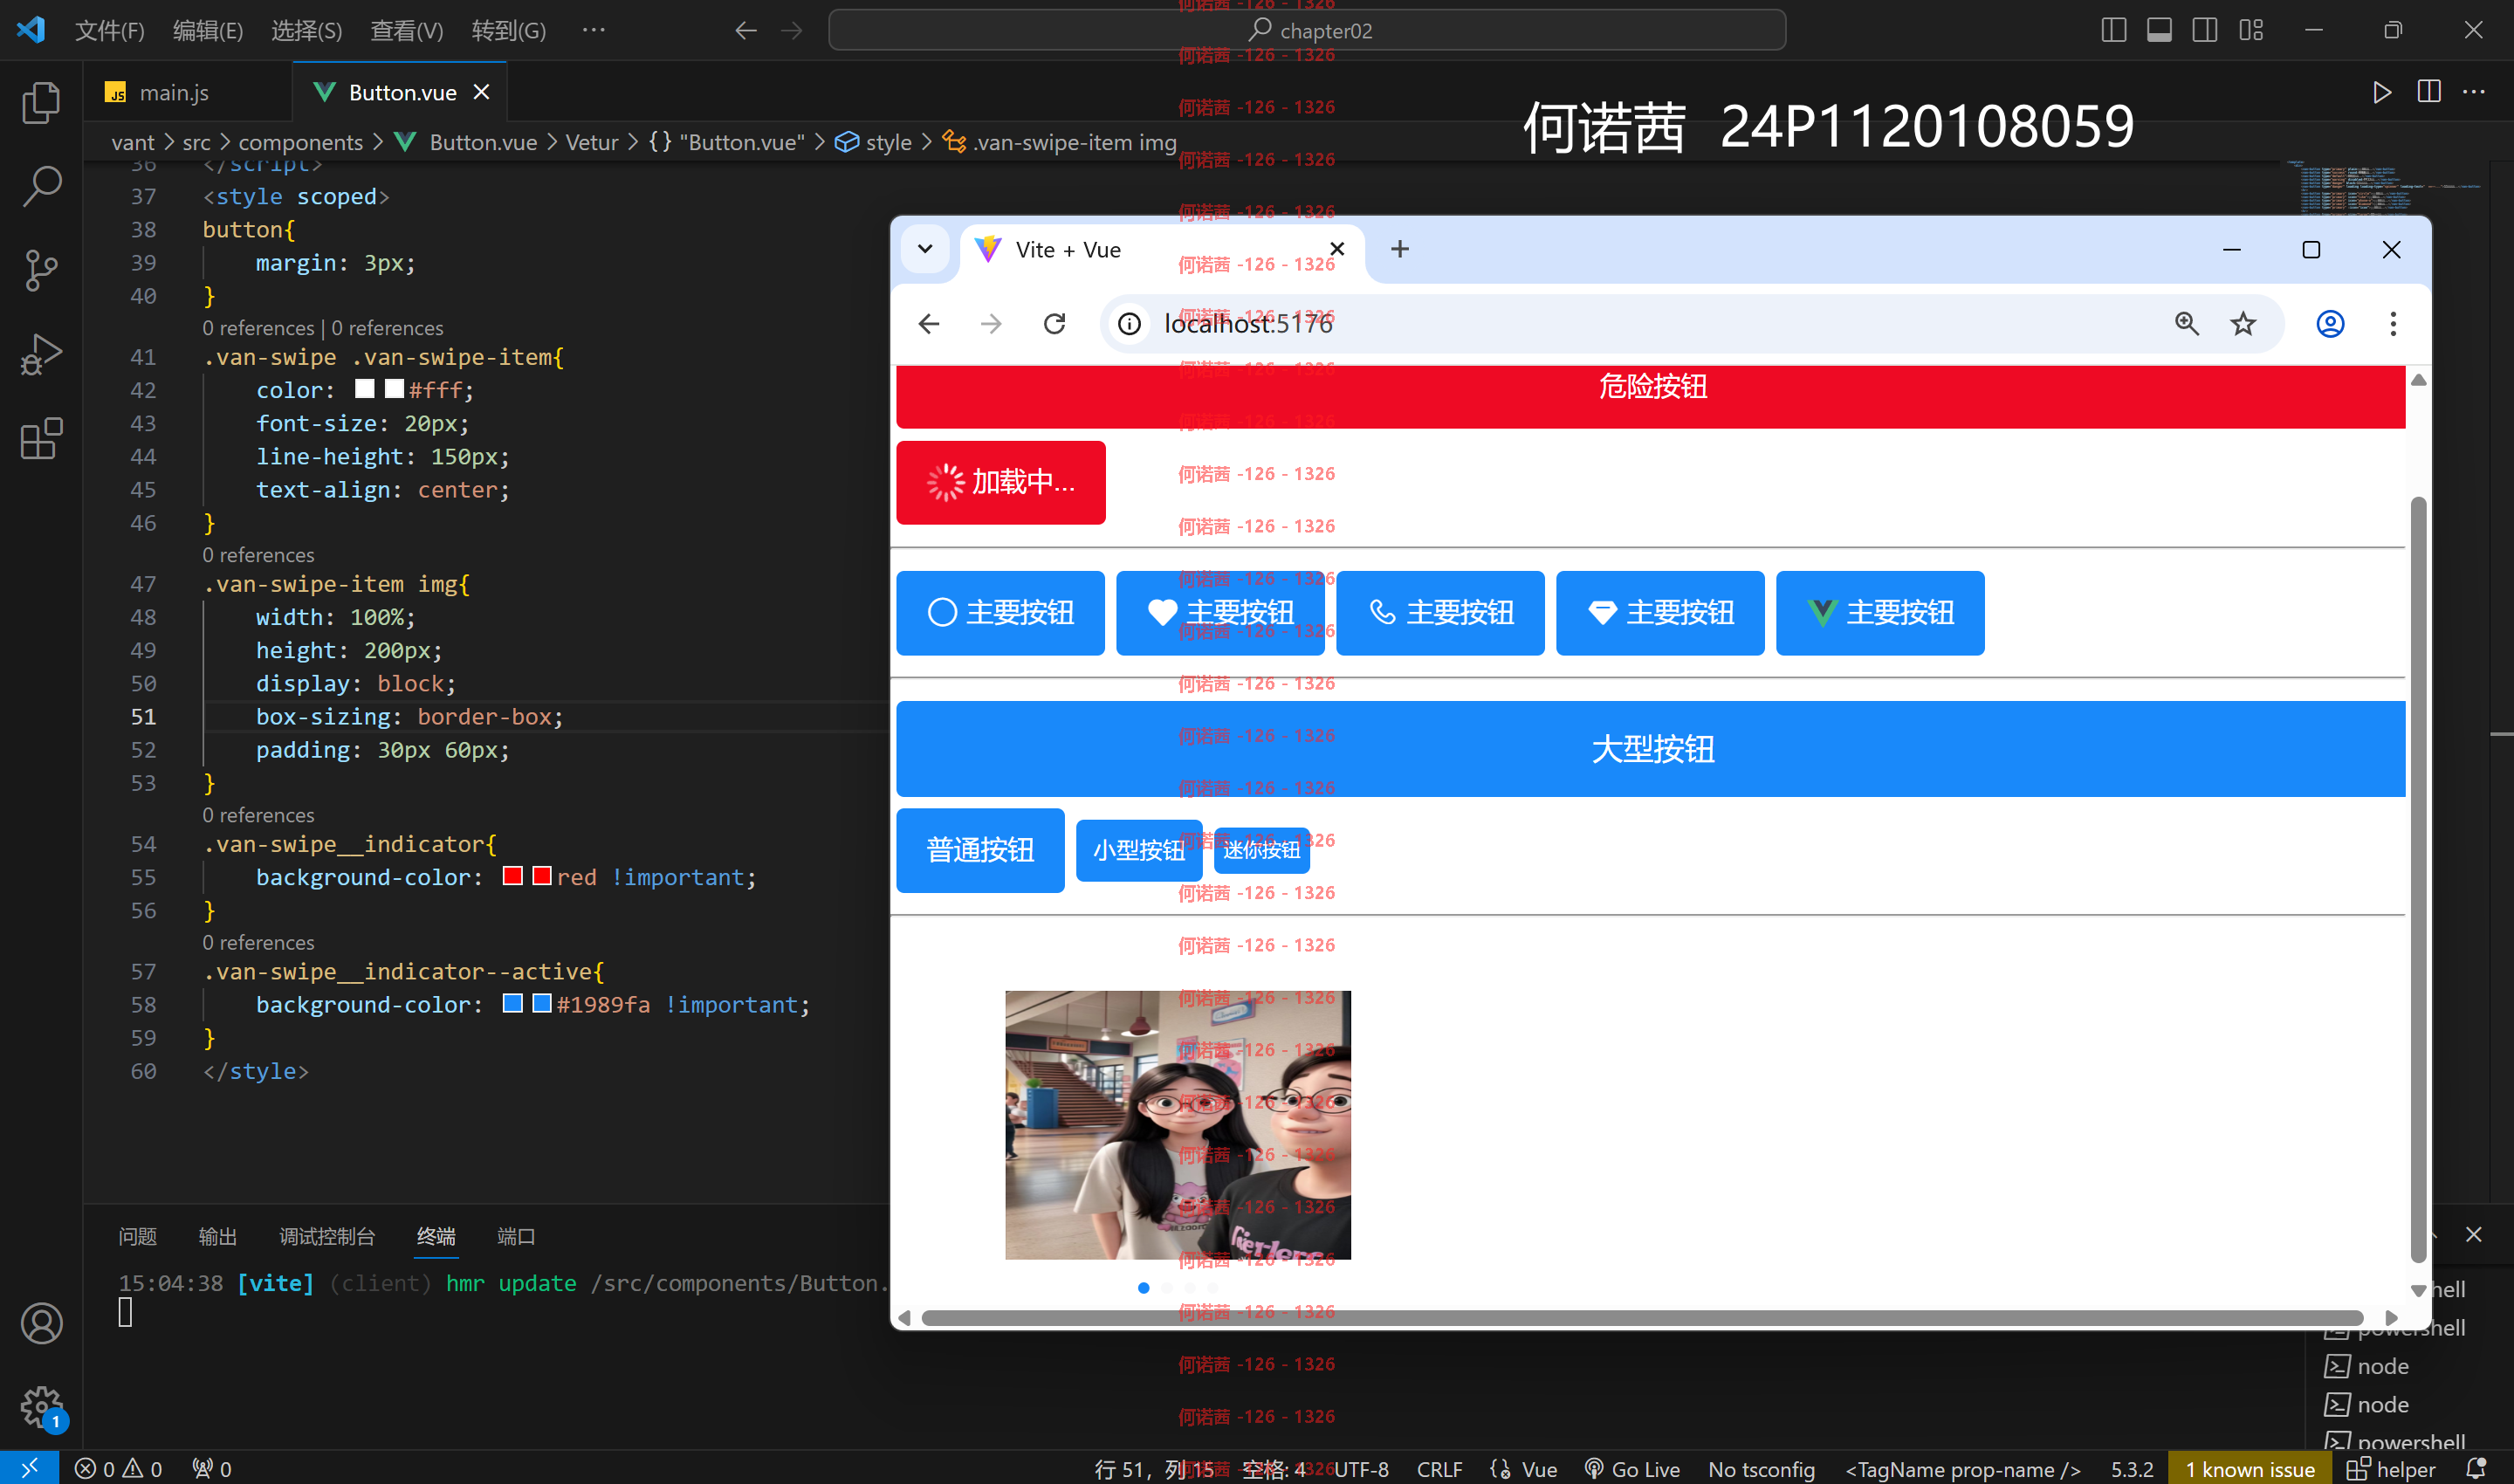Expand hidden menu items ellipsis
The width and height of the screenshot is (2514, 1484).
click(x=593, y=30)
